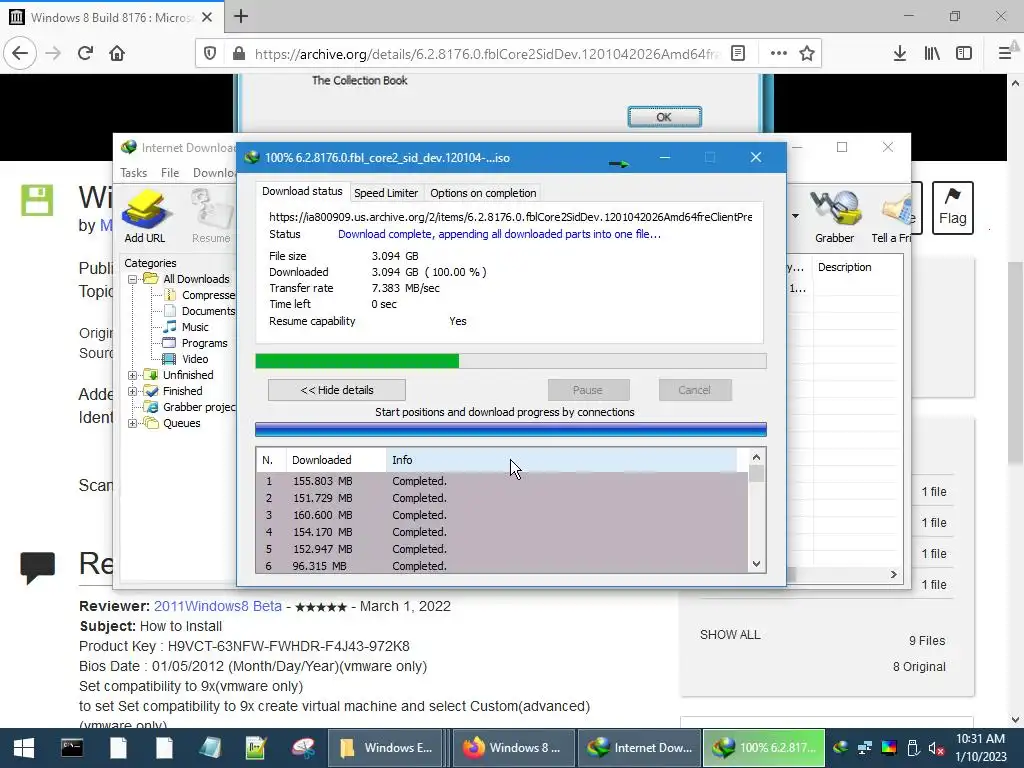Click Hide details button
Image resolution: width=1024 pixels, height=768 pixels.
point(336,390)
